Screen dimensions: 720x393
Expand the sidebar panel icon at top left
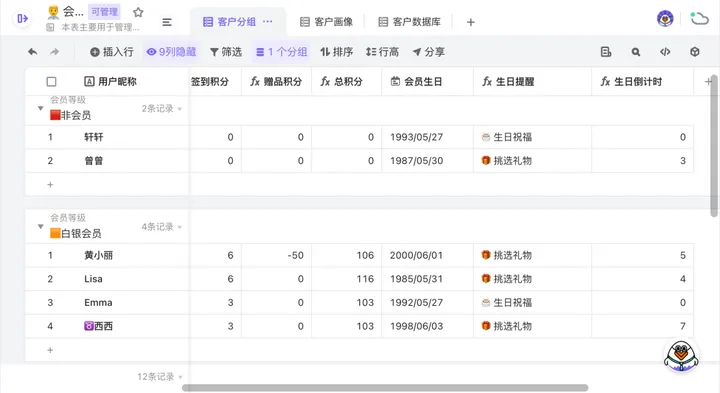click(22, 18)
